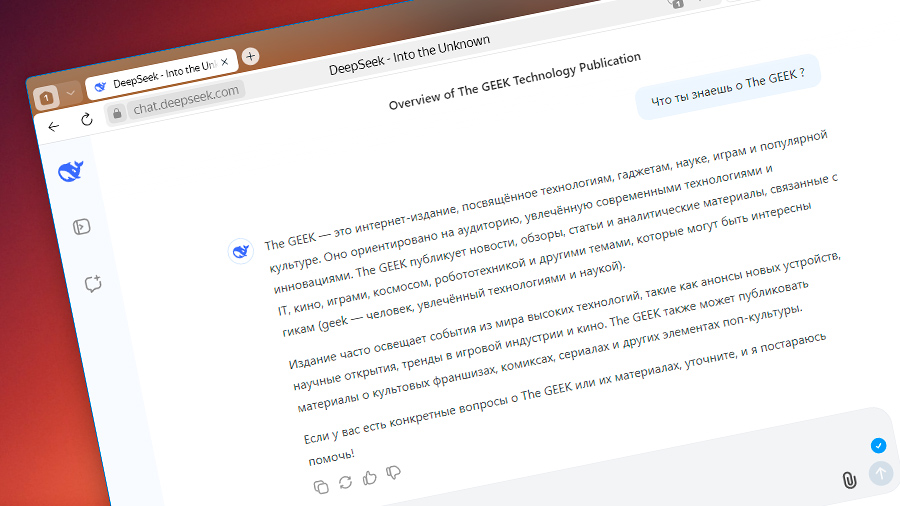The width and height of the screenshot is (900, 506).
Task: Start a new chat with the plus bubble icon
Action: tap(93, 283)
